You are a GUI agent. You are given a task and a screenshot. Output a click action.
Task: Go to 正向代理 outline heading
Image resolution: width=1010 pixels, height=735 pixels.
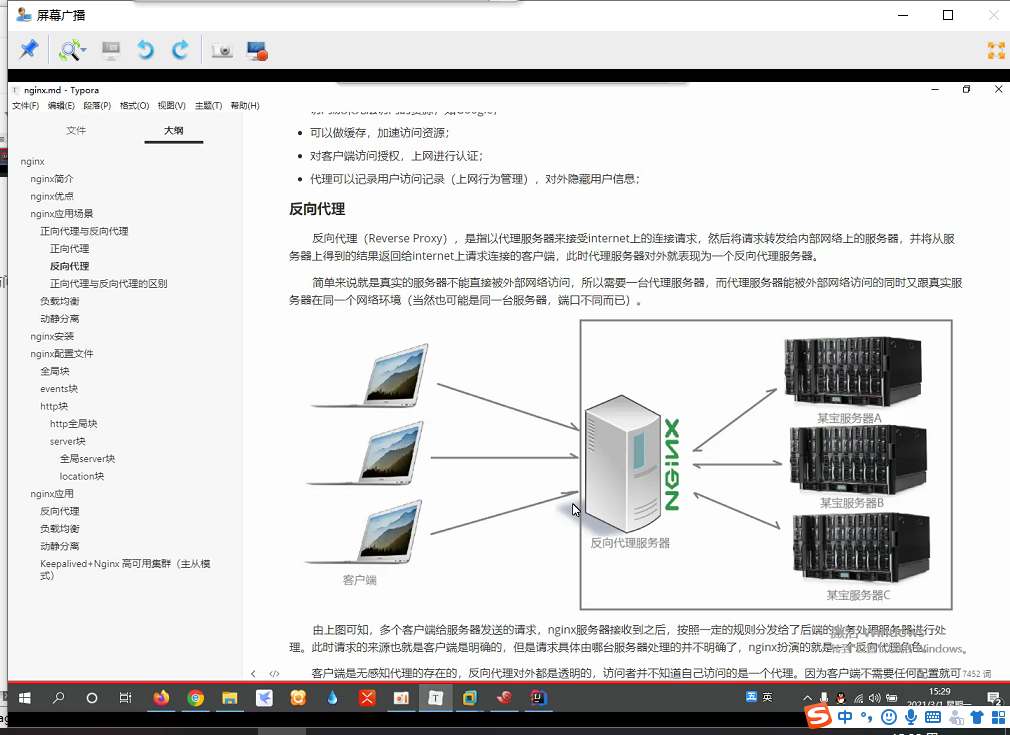(x=70, y=249)
